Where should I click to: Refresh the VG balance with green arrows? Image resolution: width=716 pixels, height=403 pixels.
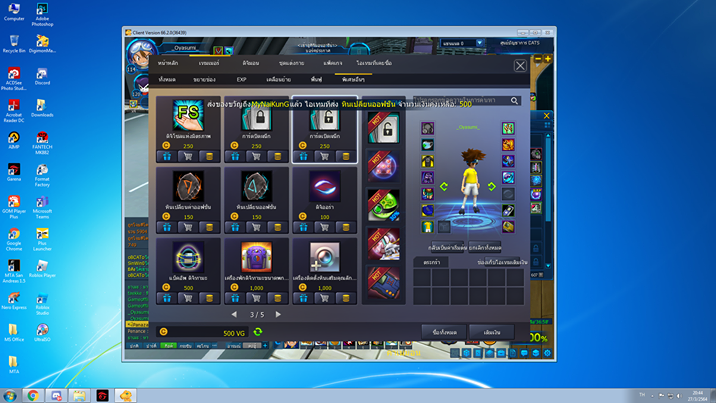pyautogui.click(x=258, y=332)
